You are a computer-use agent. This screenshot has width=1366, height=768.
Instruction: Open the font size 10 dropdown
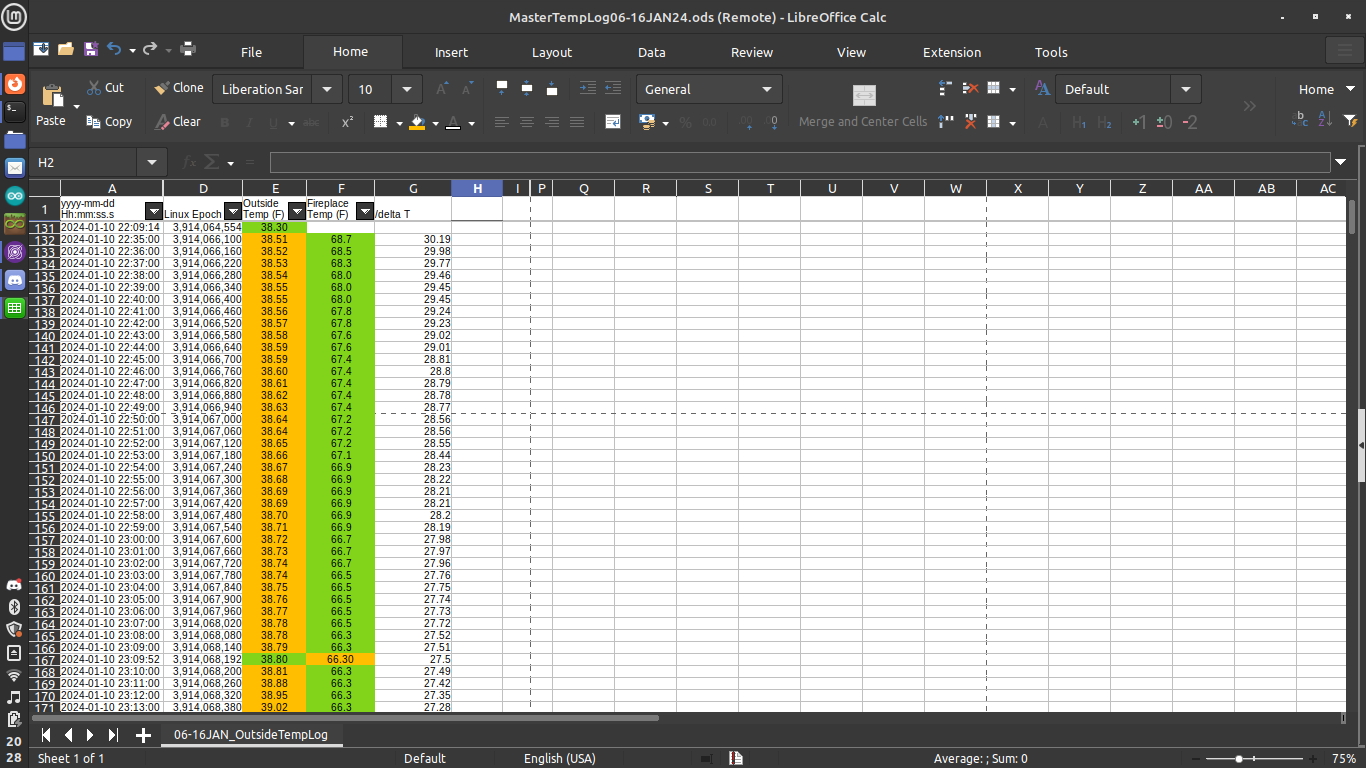pos(406,89)
